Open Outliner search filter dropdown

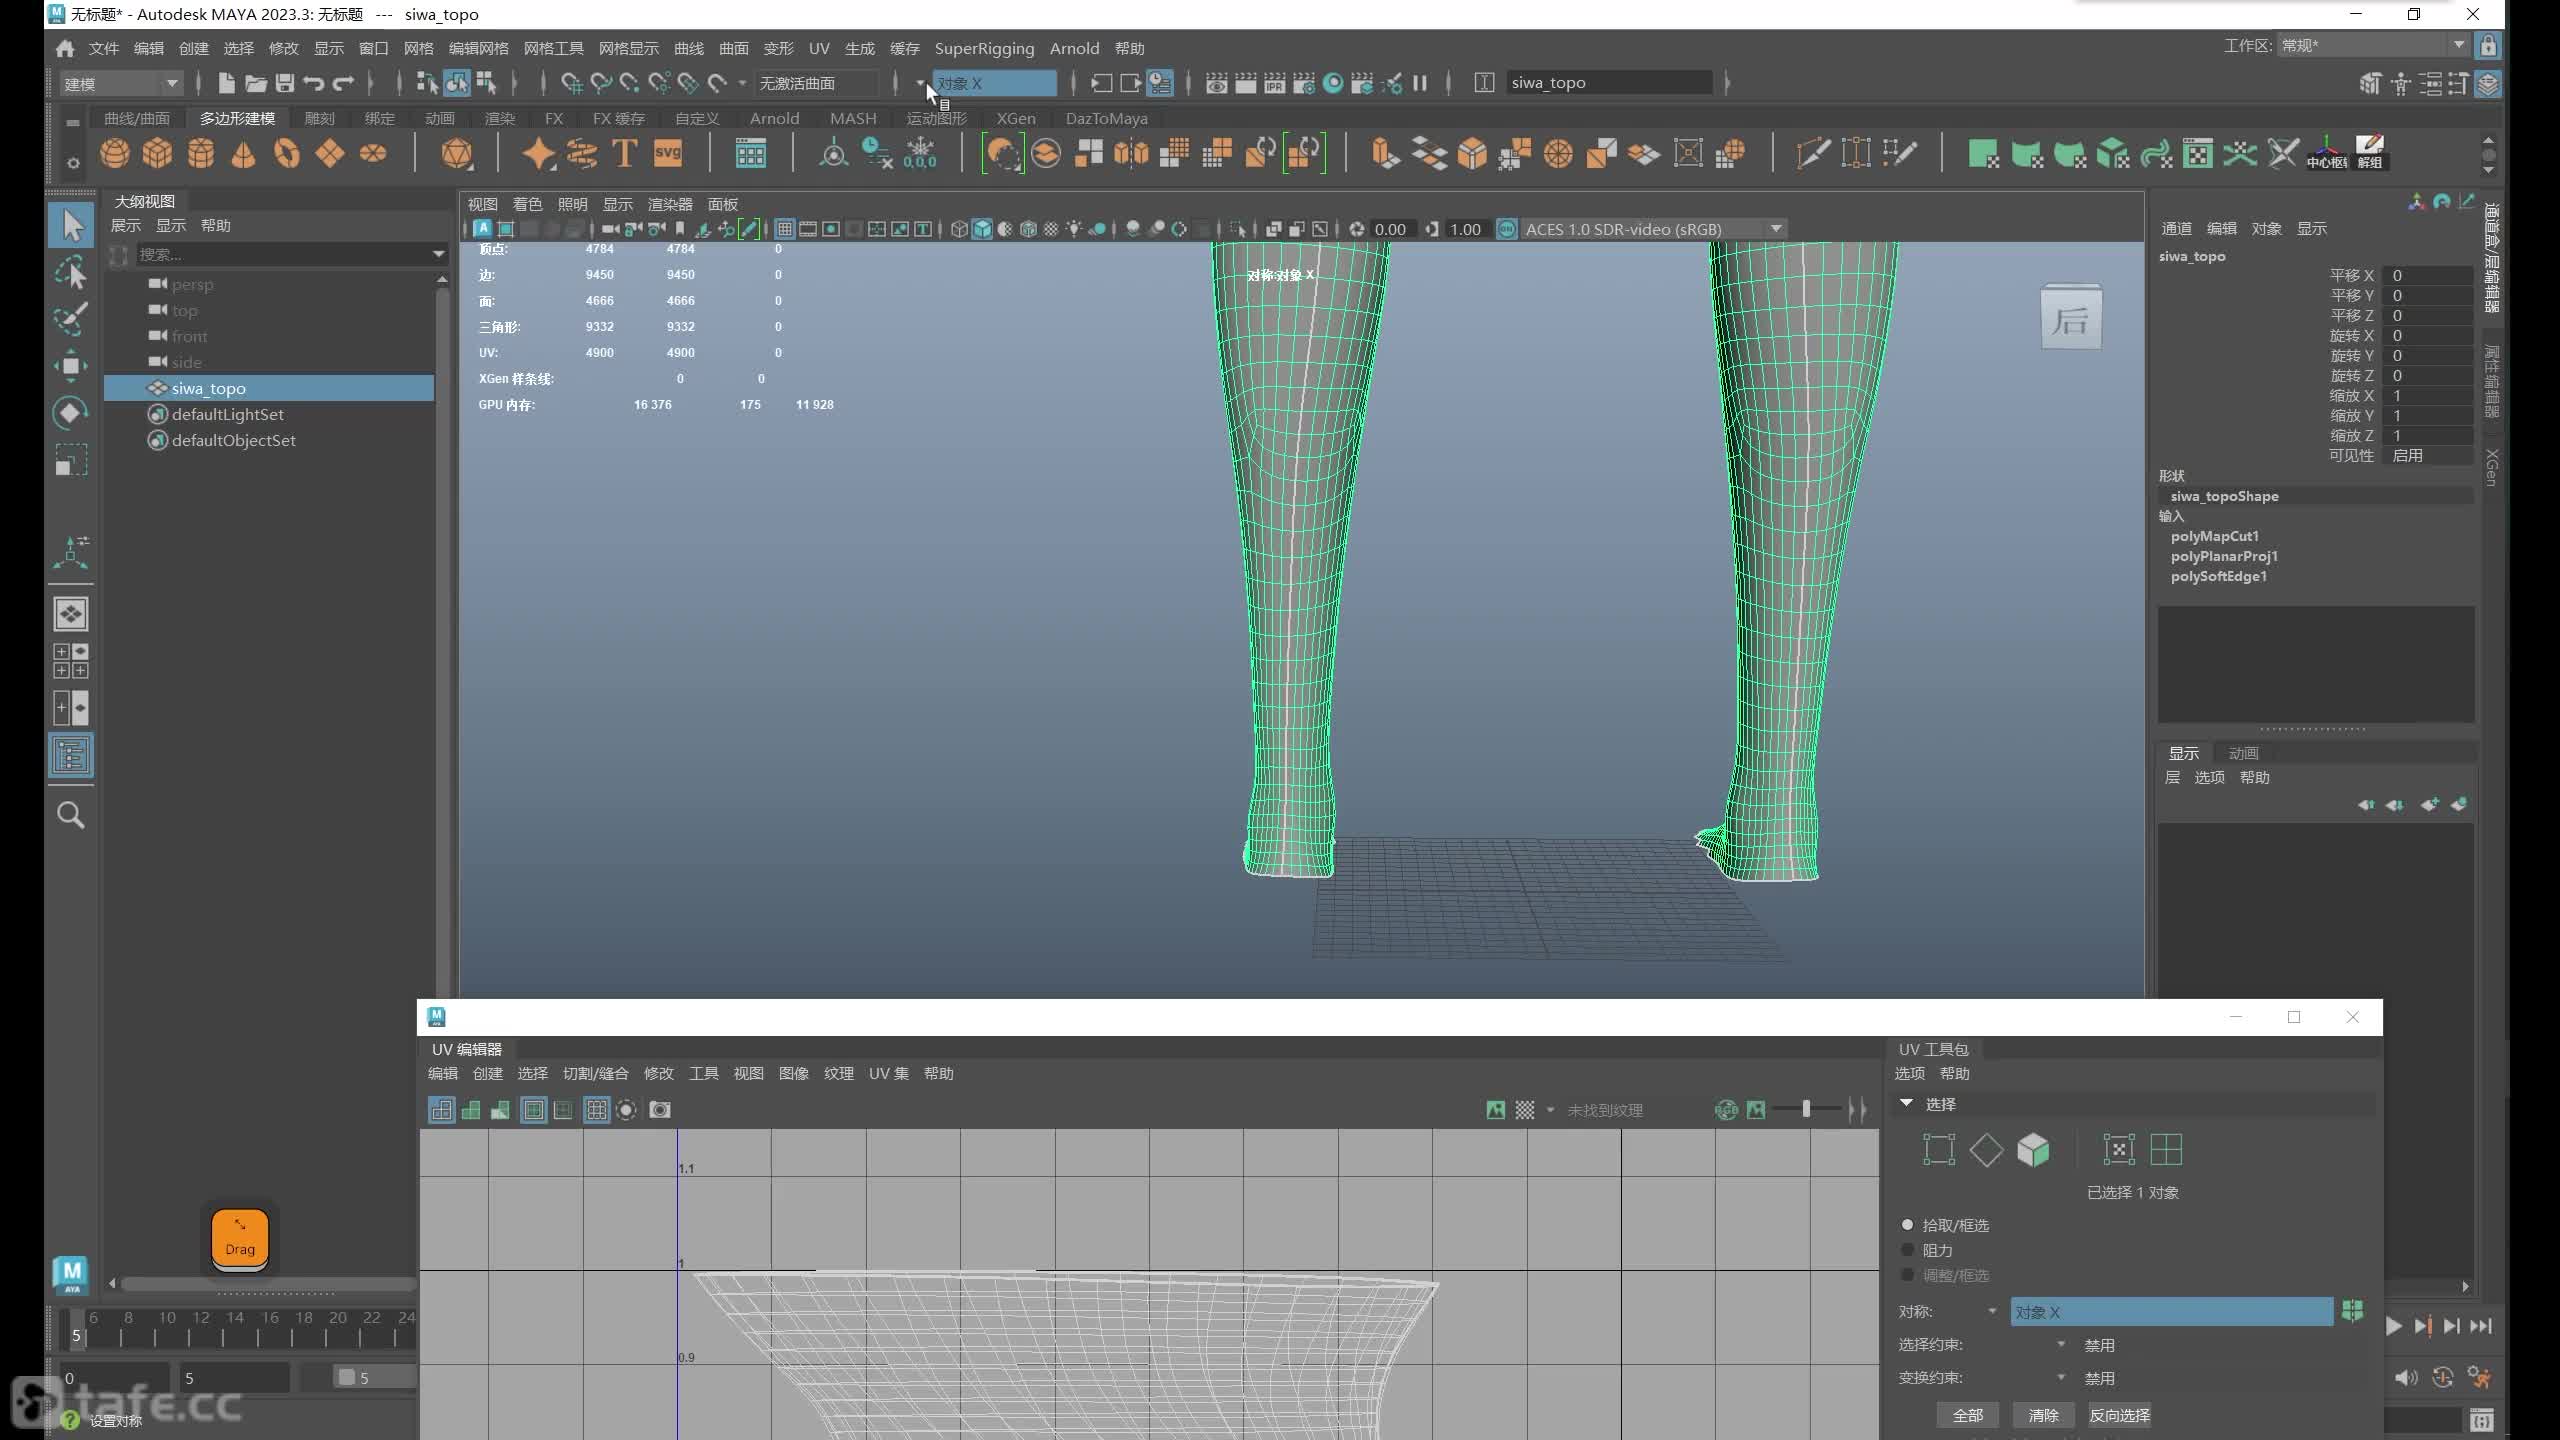(x=438, y=254)
